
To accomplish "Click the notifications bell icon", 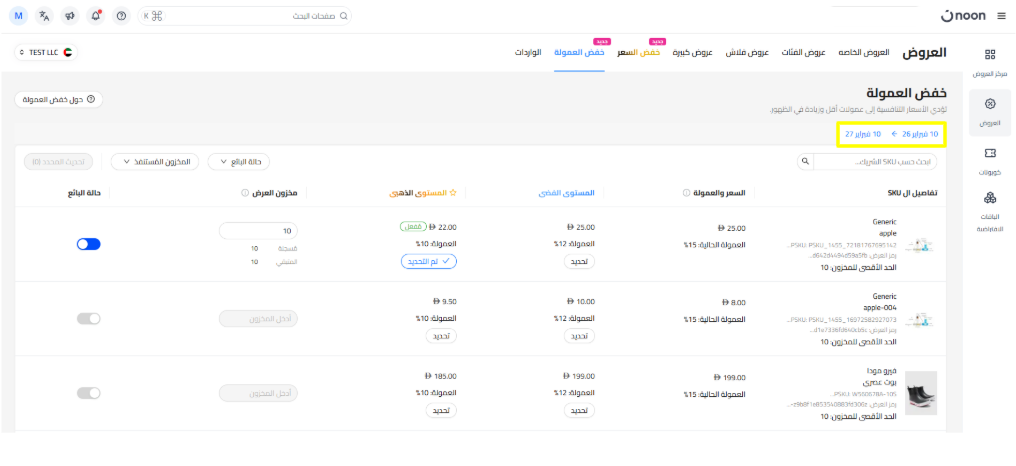I will click(x=95, y=16).
